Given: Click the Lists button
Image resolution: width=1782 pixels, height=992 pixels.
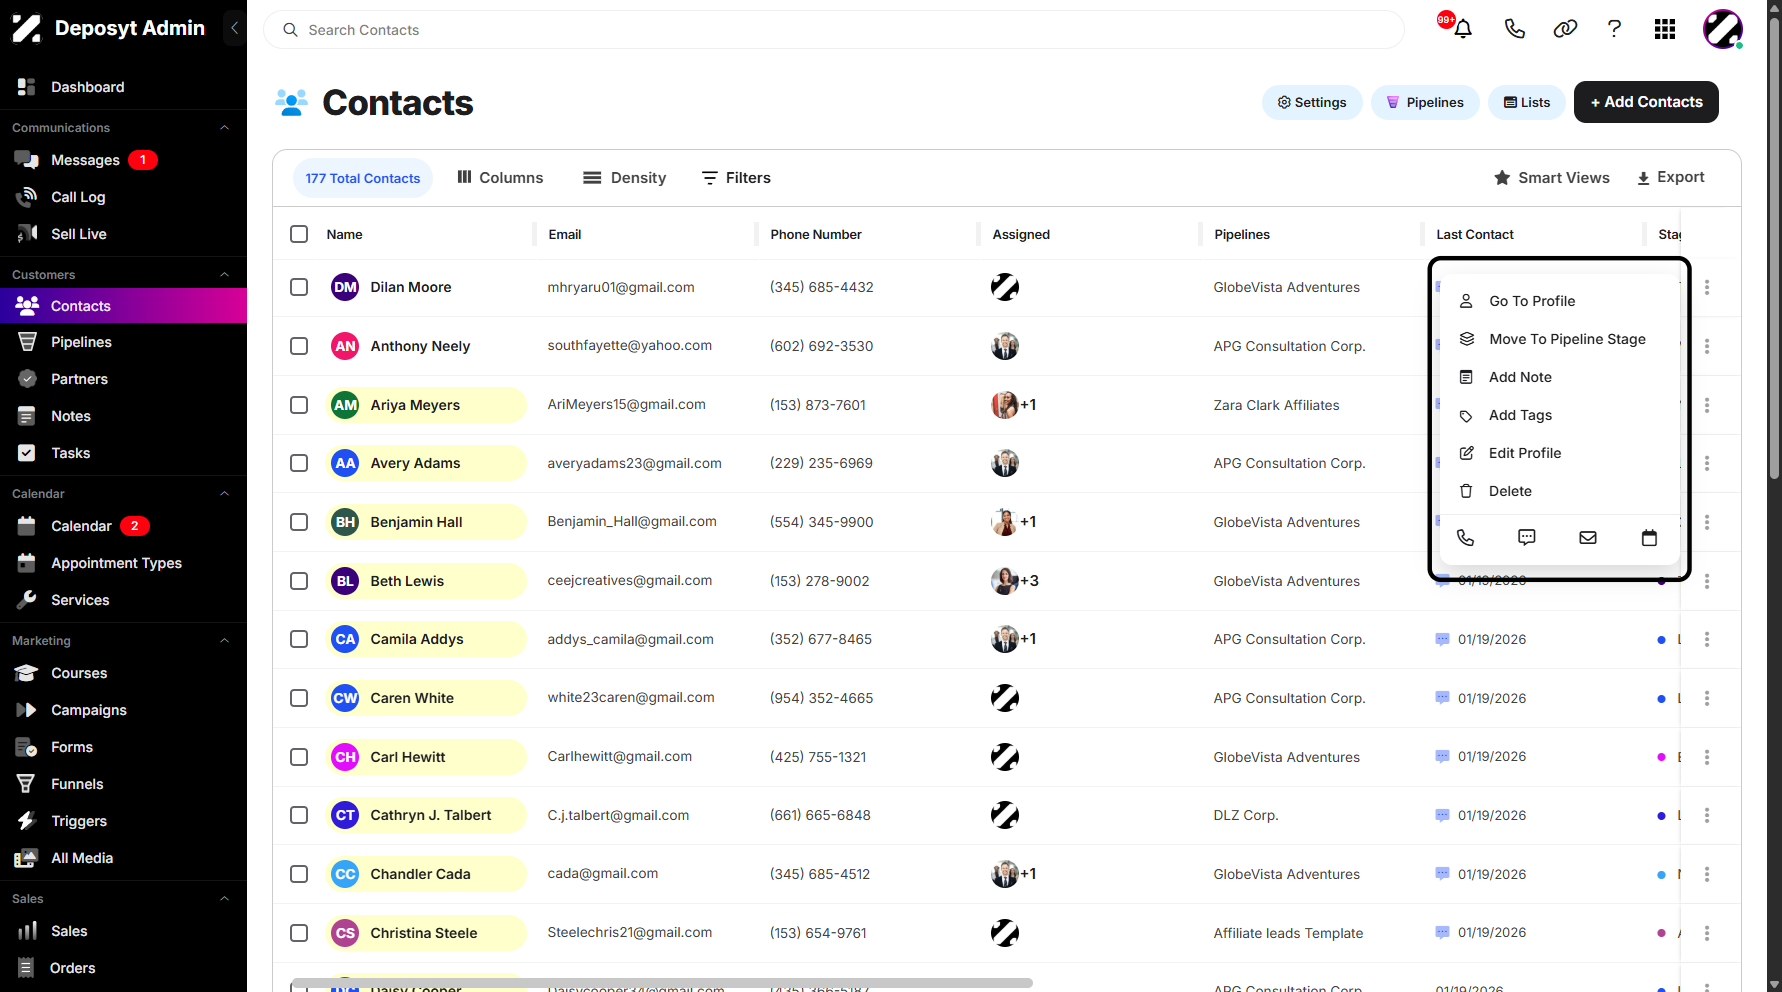Looking at the screenshot, I should (x=1527, y=102).
